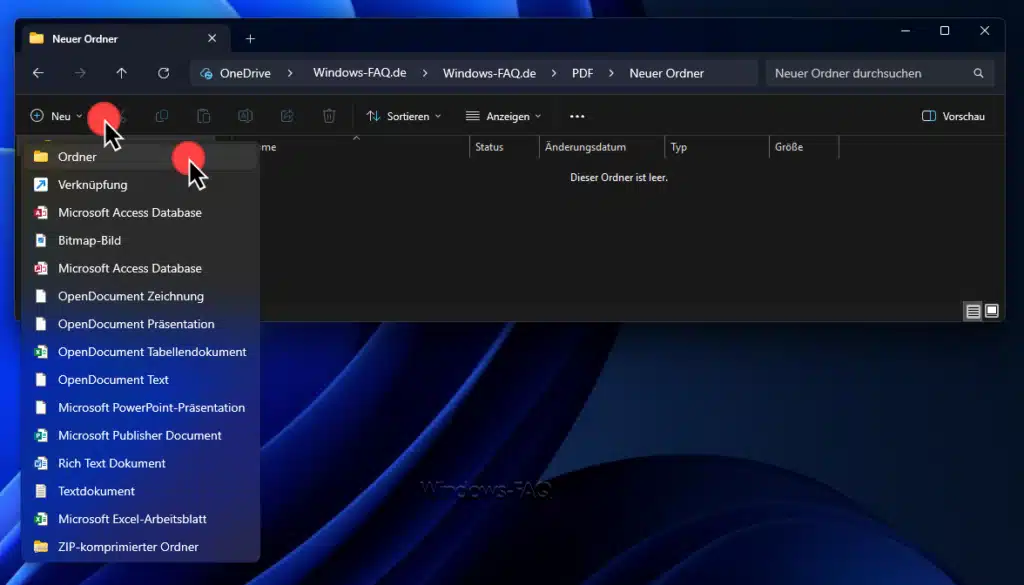Switch to large thumbnails view icon
This screenshot has height=585, width=1024.
coord(991,311)
